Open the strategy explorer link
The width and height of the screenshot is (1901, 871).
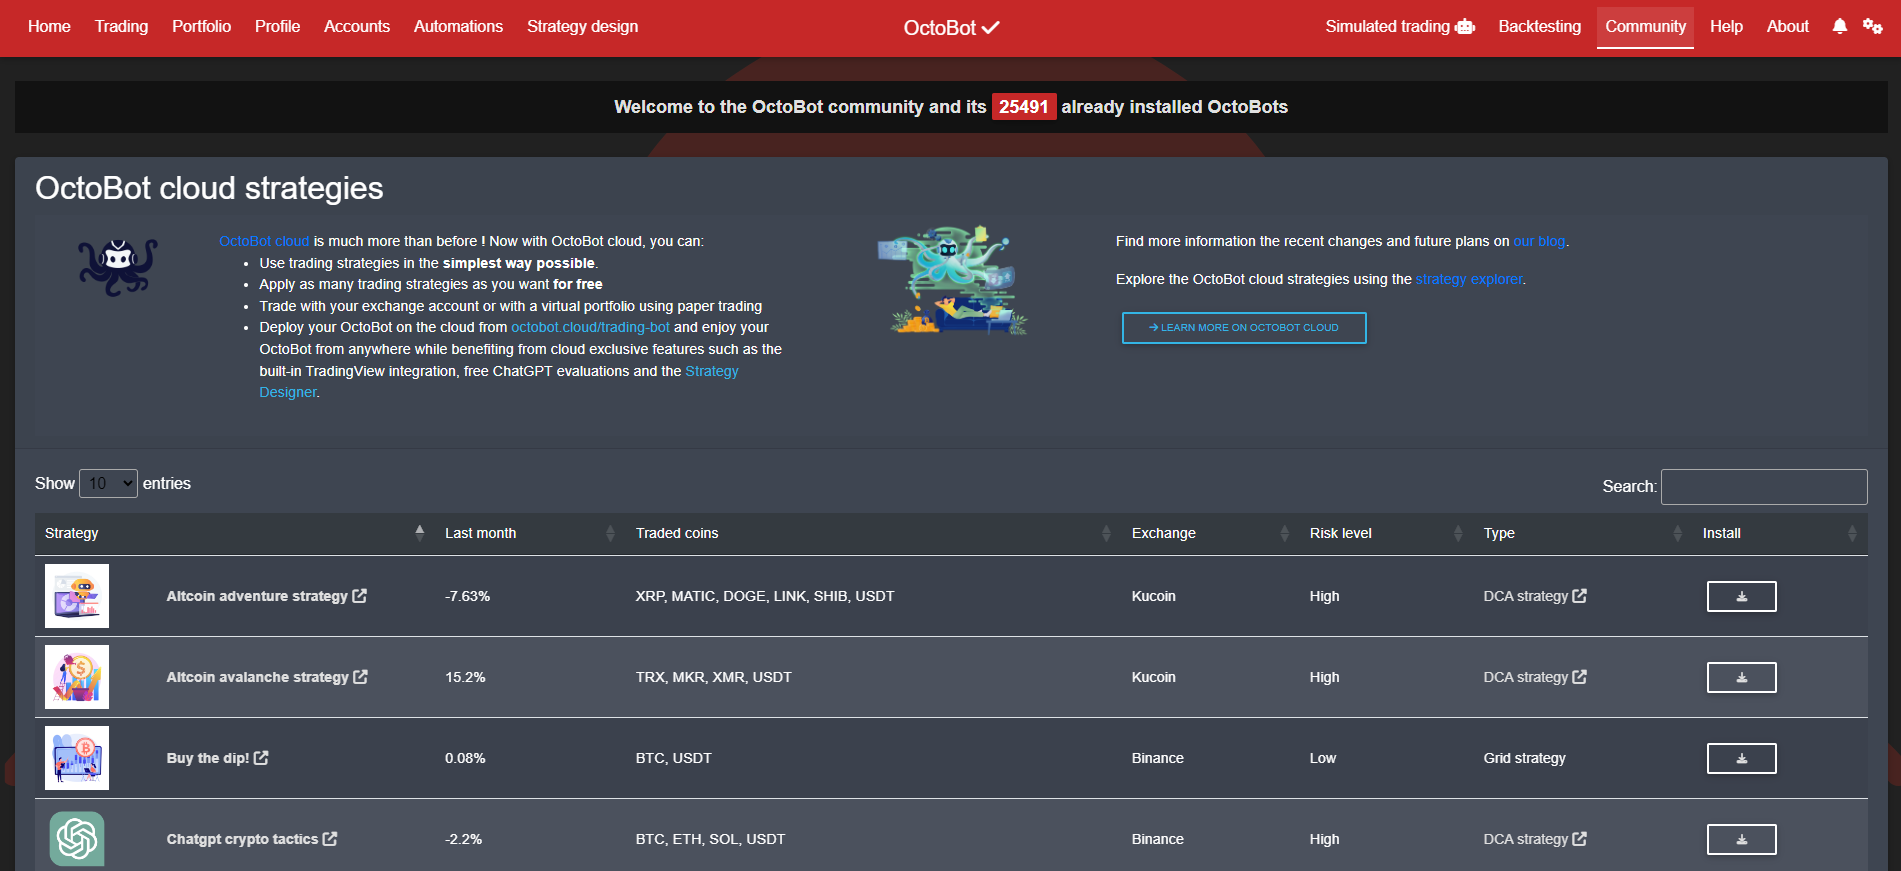pyautogui.click(x=1469, y=279)
